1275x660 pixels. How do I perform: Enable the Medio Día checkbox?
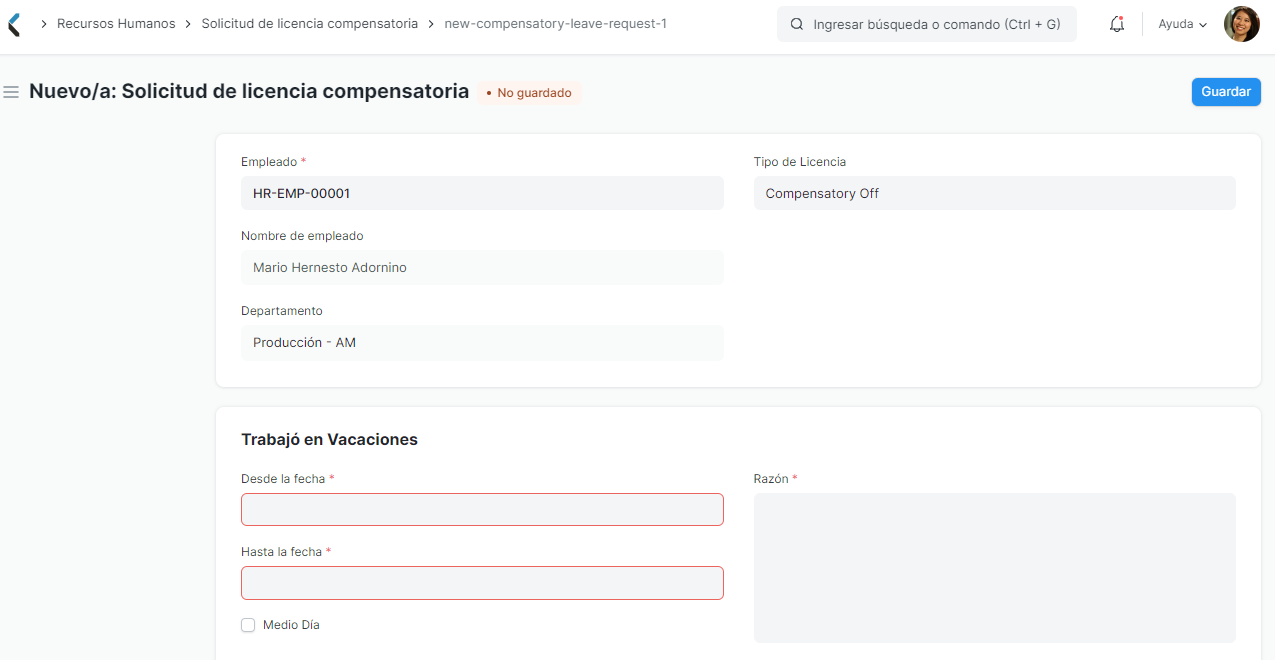tap(248, 625)
